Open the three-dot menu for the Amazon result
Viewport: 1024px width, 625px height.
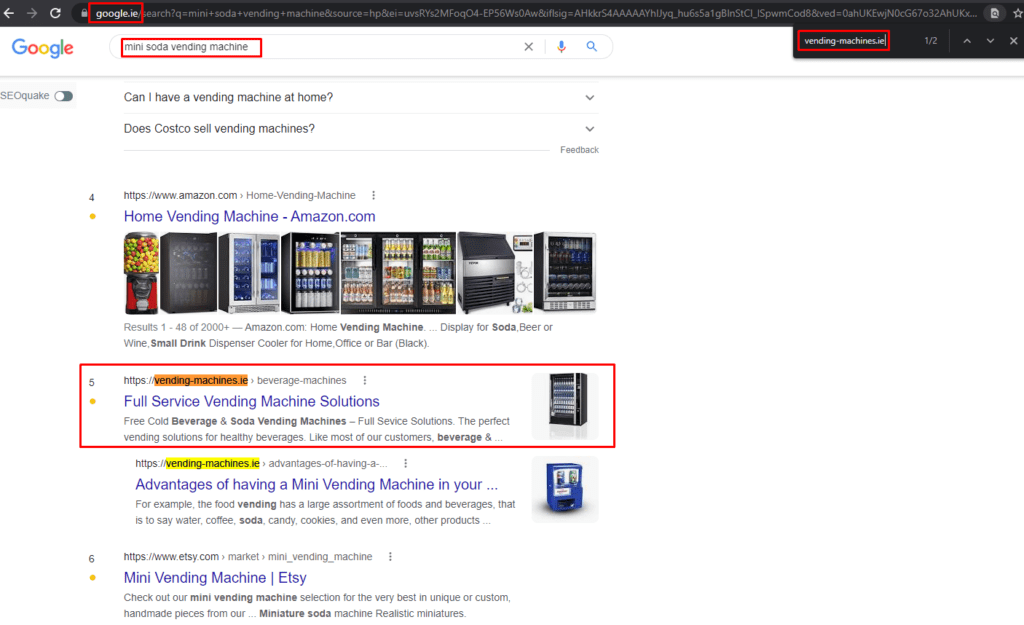click(374, 195)
